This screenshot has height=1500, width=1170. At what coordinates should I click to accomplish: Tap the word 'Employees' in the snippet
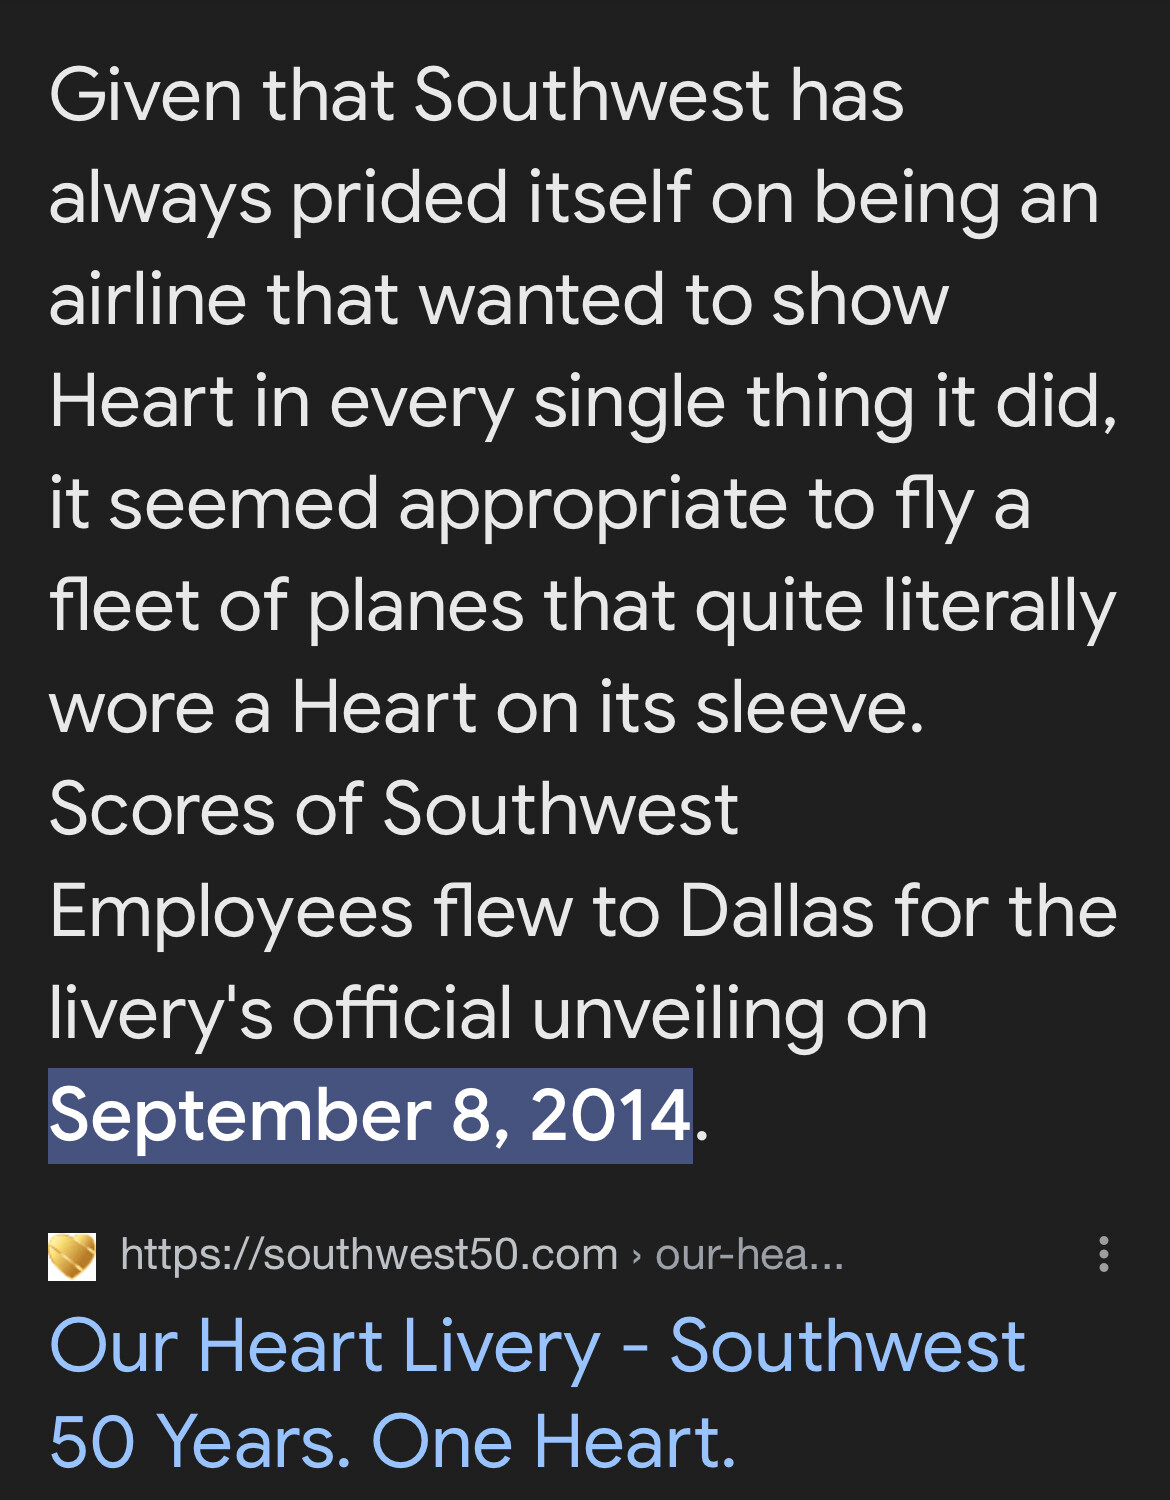tap(231, 915)
